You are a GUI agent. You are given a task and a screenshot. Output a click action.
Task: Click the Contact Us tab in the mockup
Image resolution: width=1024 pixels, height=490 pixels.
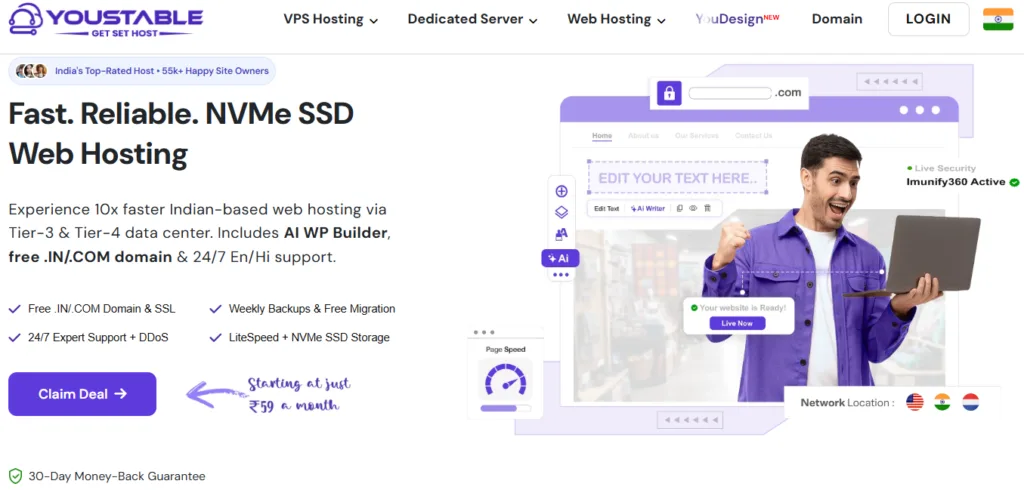[754, 136]
